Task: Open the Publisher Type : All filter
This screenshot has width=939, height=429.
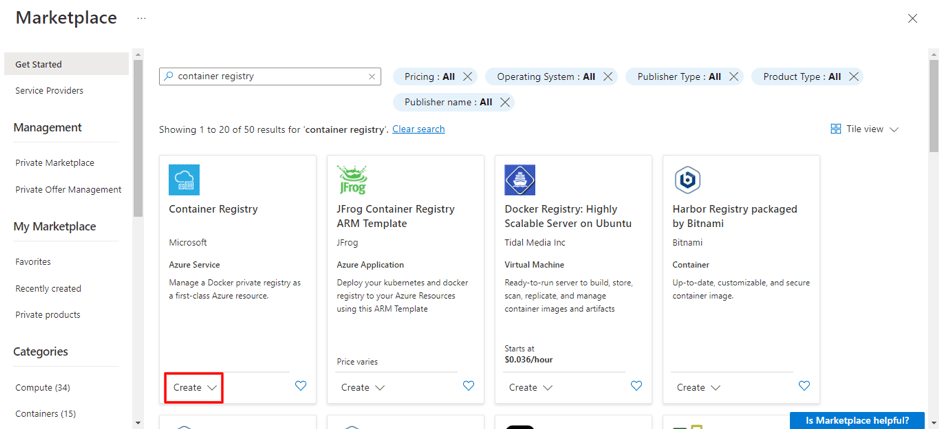Action: point(678,77)
